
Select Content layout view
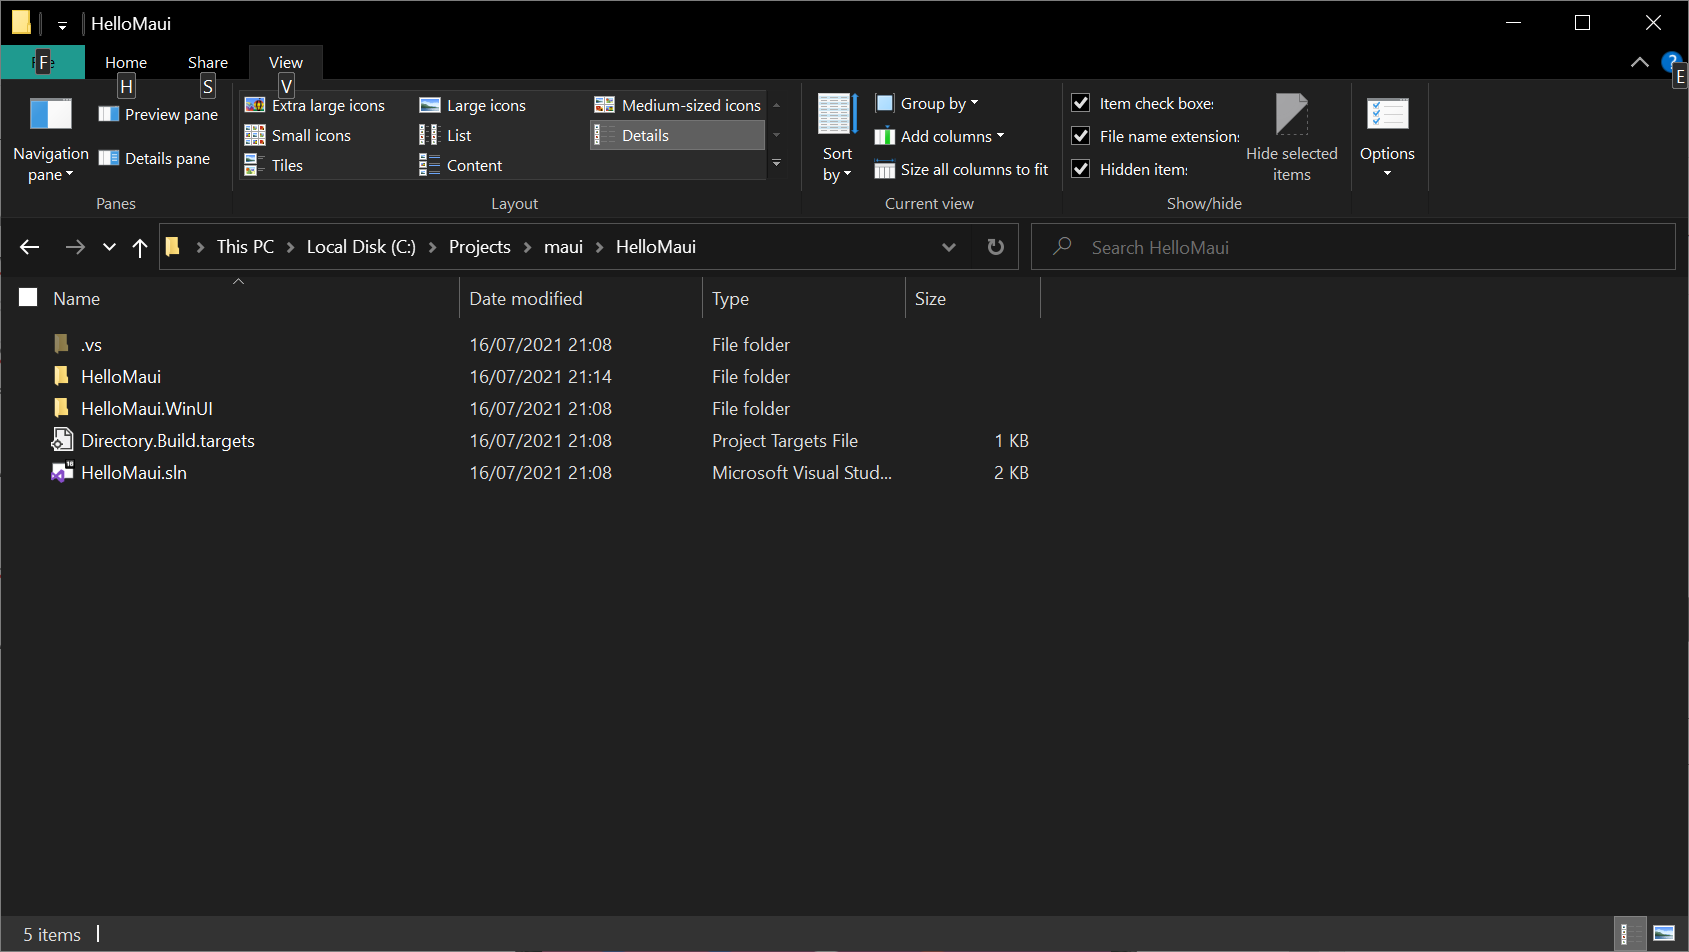point(473,165)
